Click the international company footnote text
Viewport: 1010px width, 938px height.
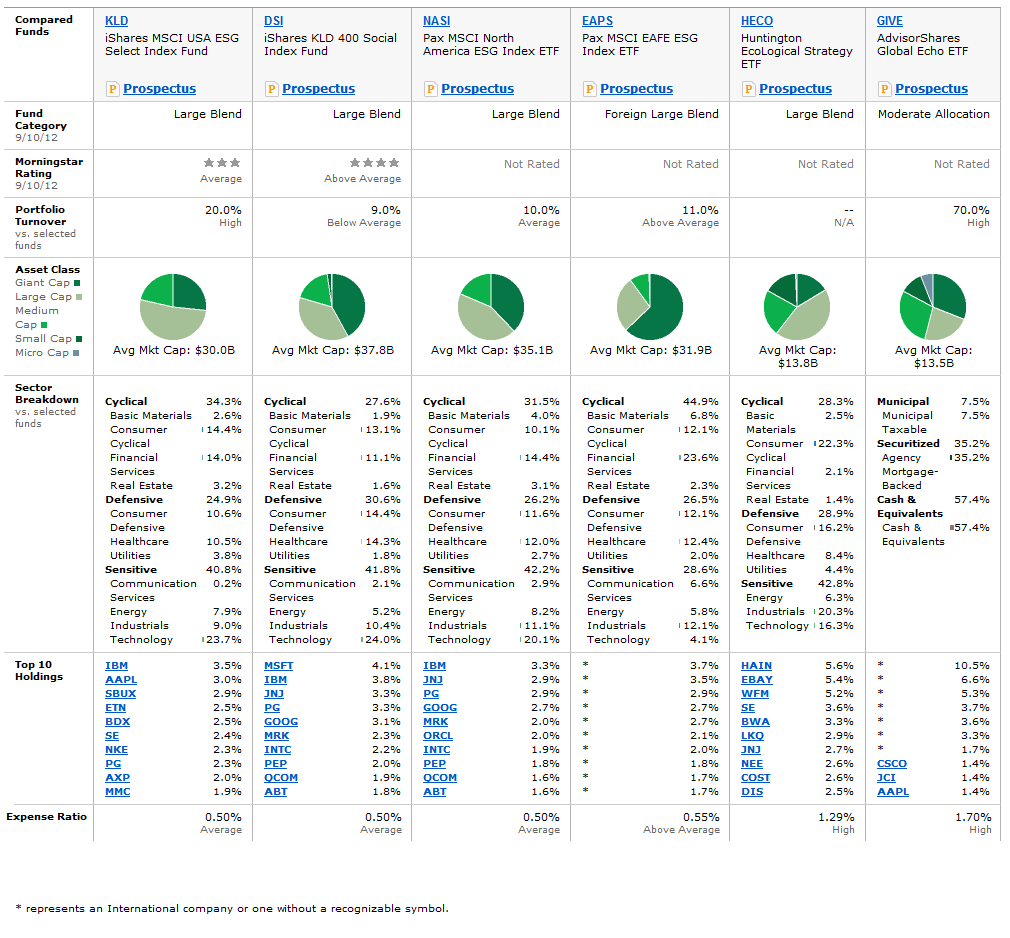232,908
